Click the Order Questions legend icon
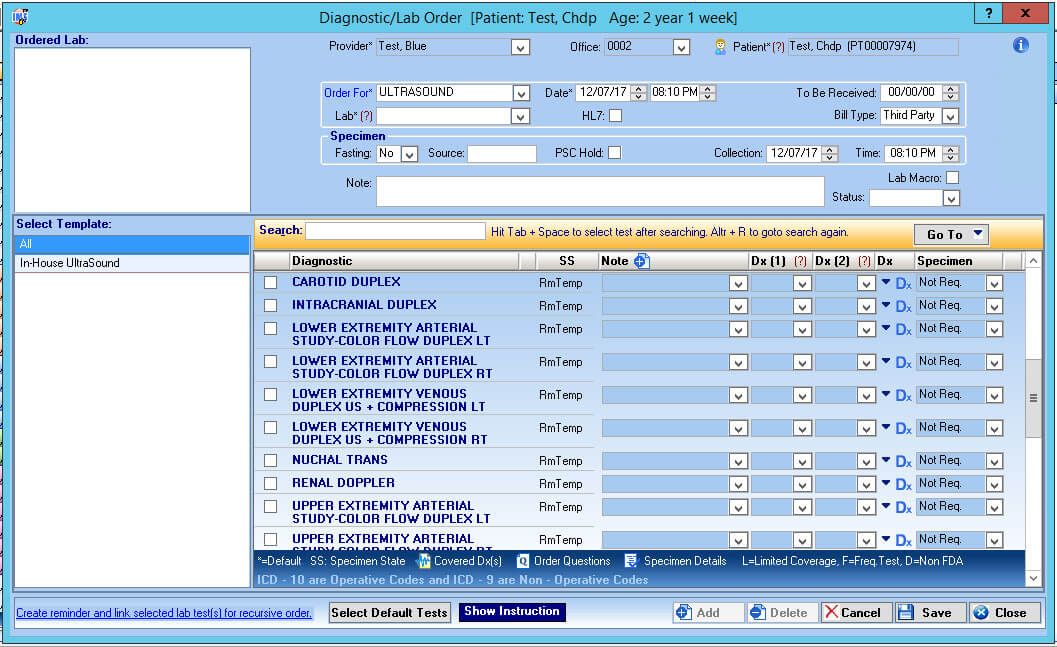The image size is (1057, 647). 522,561
